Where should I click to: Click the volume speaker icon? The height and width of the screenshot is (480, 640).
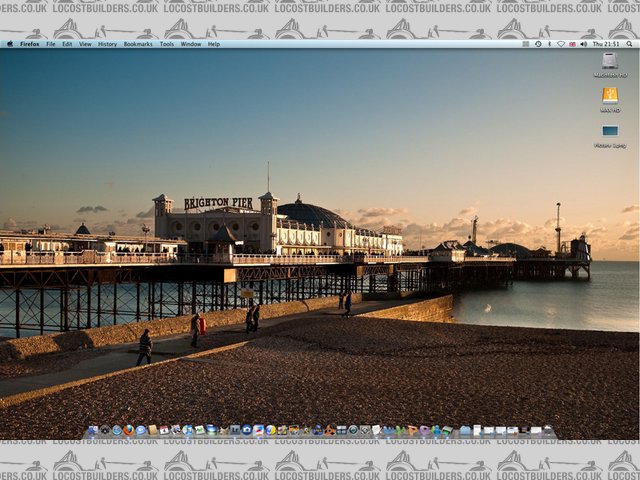584,44
